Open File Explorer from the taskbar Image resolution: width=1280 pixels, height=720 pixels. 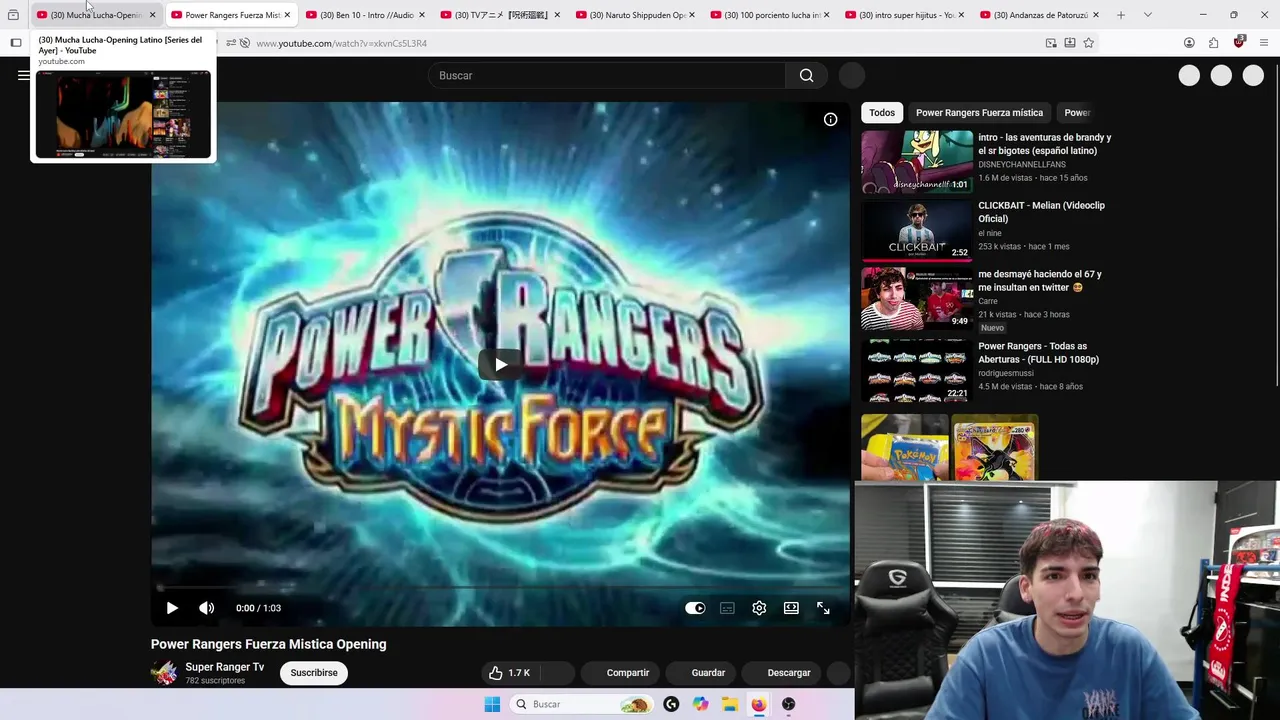point(730,704)
